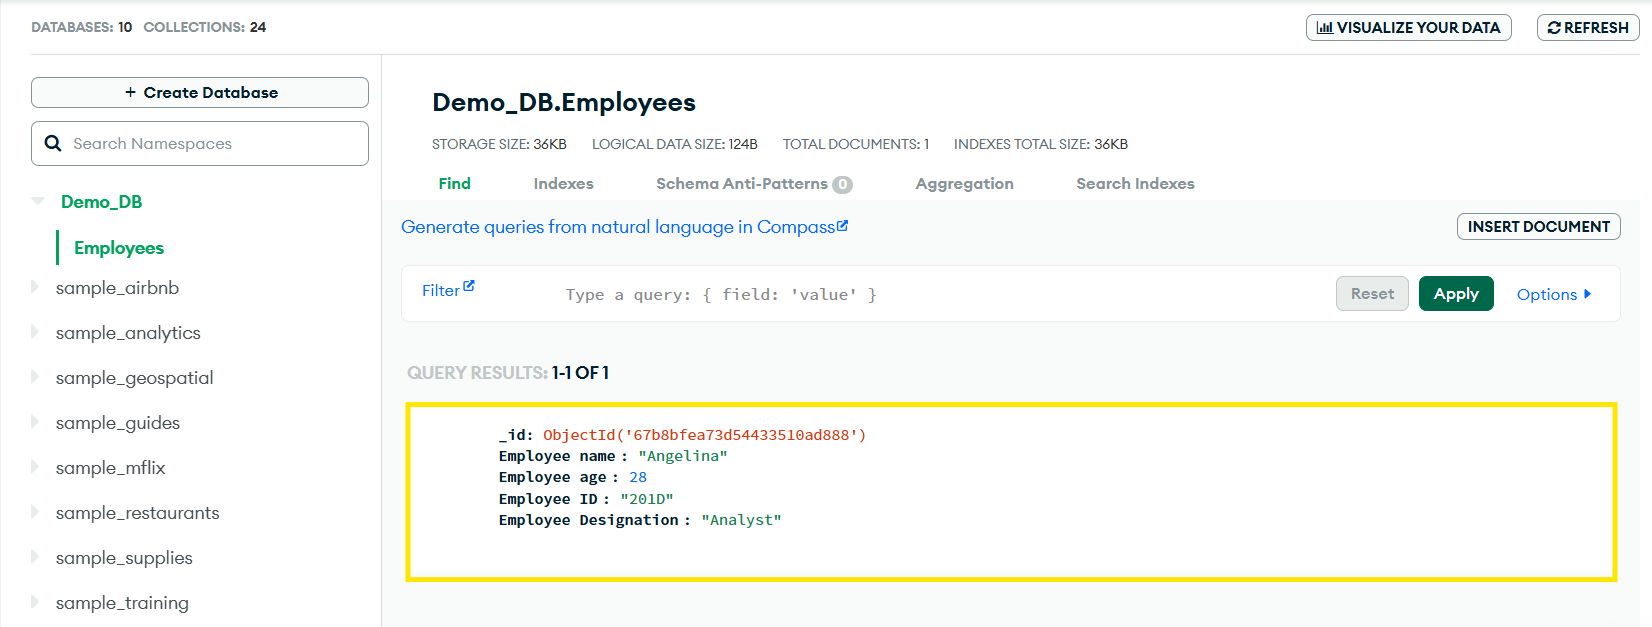Viewport: 1652px width, 627px height.
Task: Open Visualize Your Data
Action: 1408,28
